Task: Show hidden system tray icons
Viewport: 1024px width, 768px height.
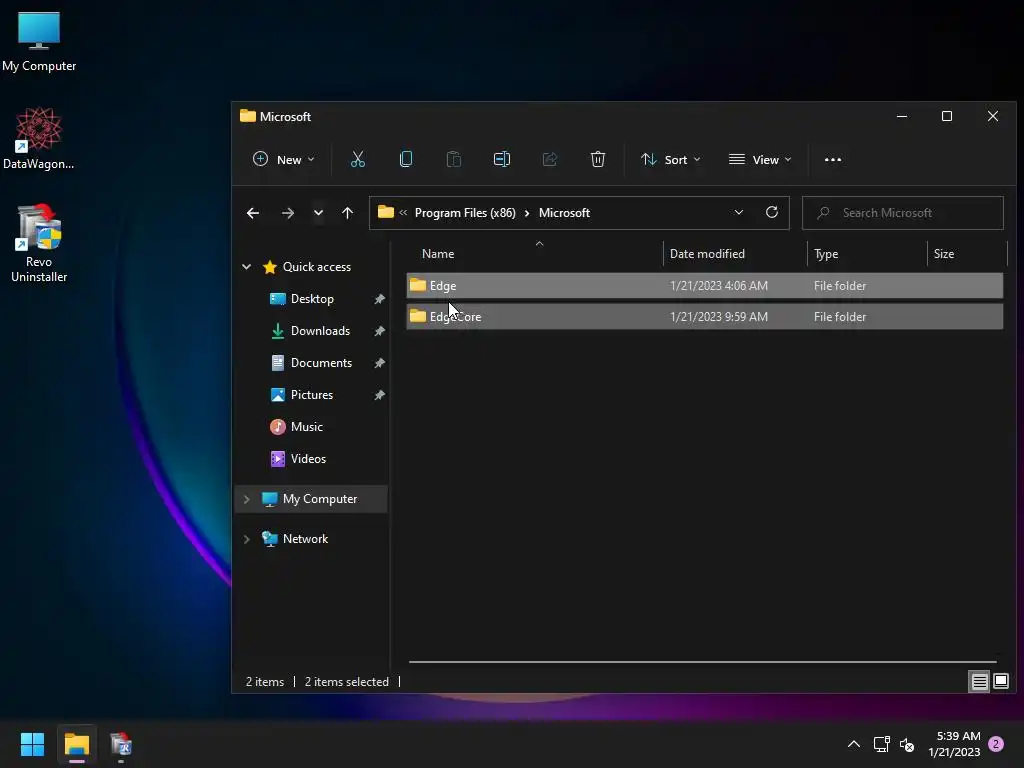Action: click(x=854, y=744)
